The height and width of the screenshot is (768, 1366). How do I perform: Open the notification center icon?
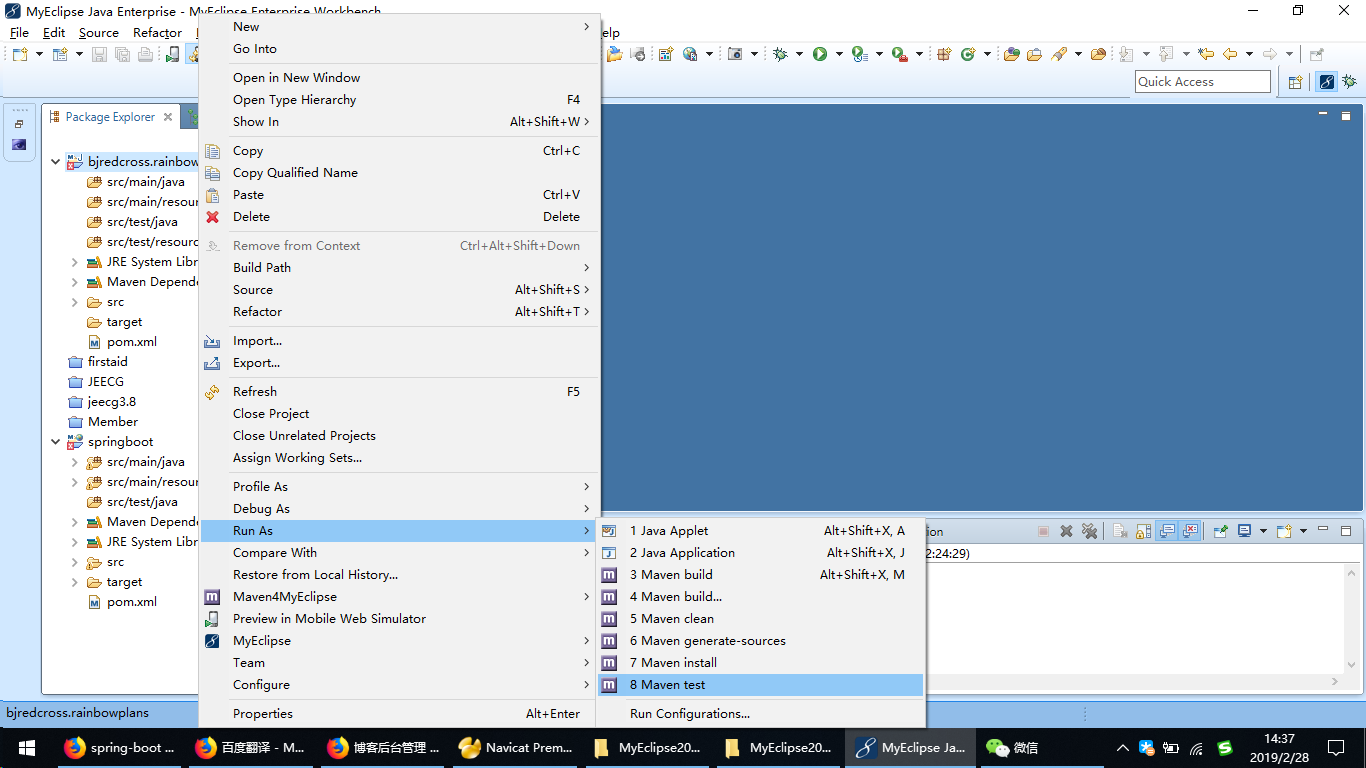(x=1336, y=748)
